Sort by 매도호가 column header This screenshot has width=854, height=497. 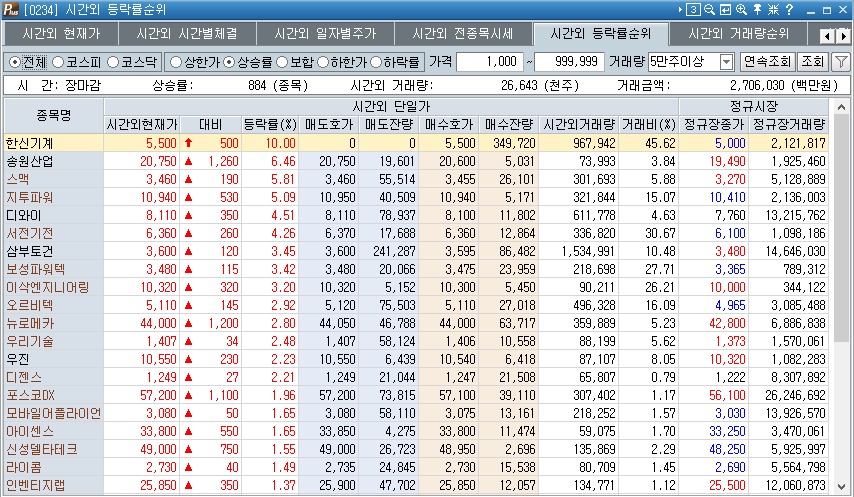tap(329, 125)
